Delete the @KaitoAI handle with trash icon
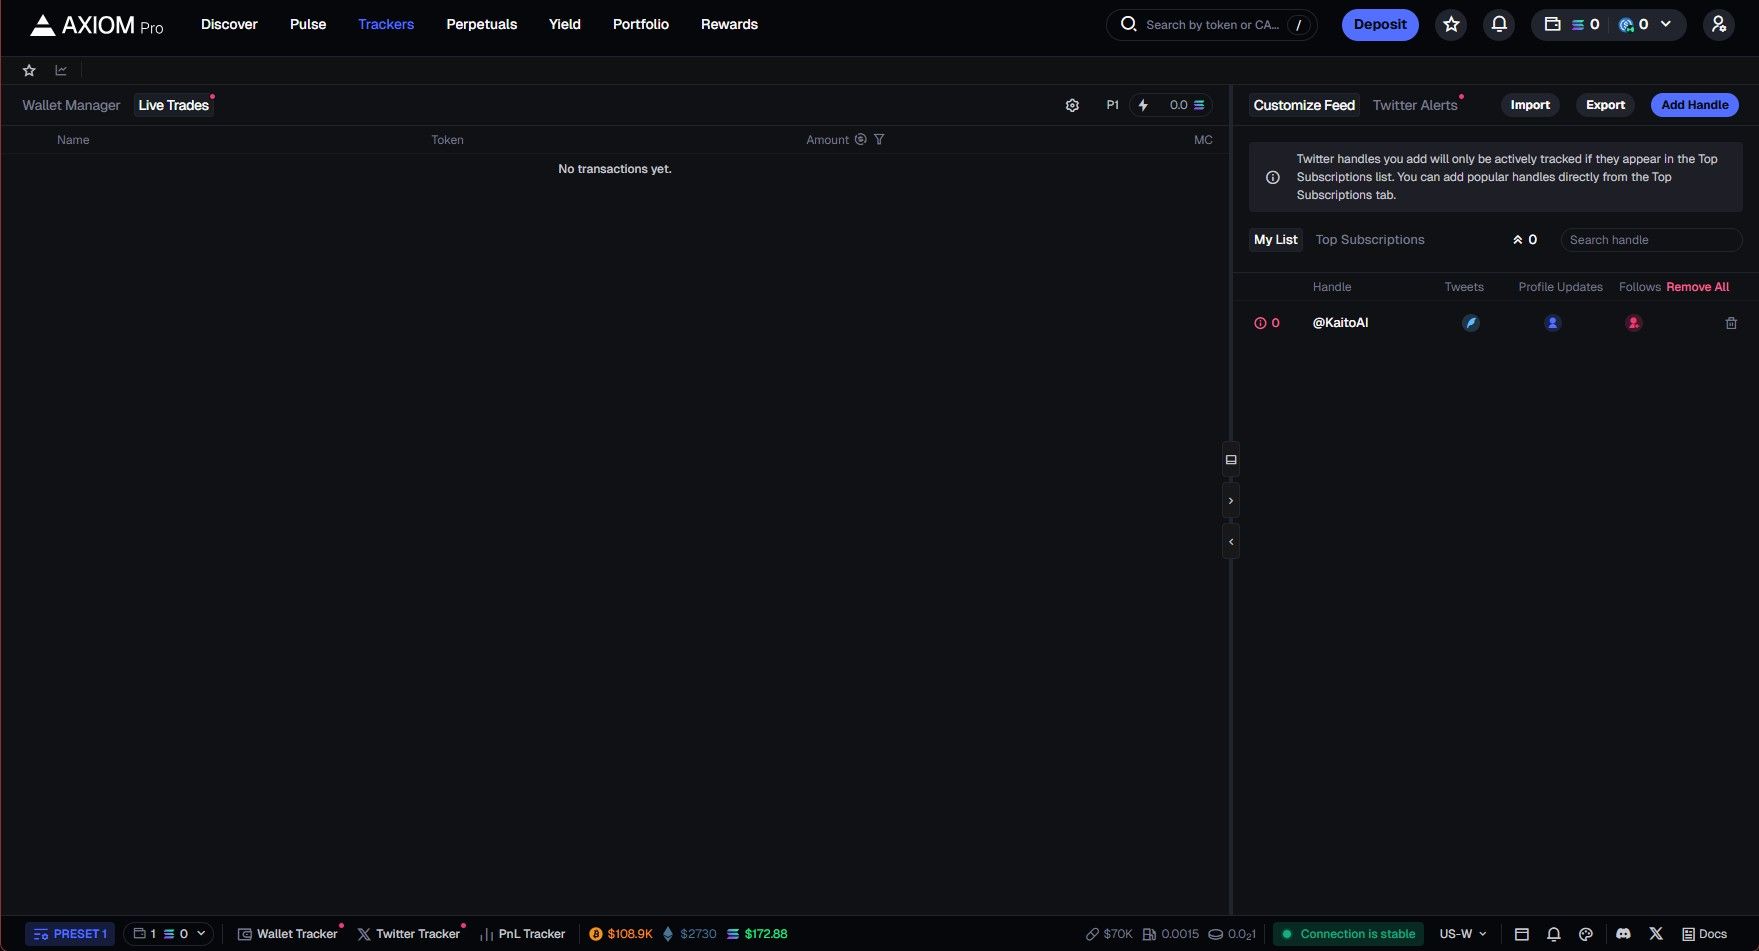 (1731, 323)
